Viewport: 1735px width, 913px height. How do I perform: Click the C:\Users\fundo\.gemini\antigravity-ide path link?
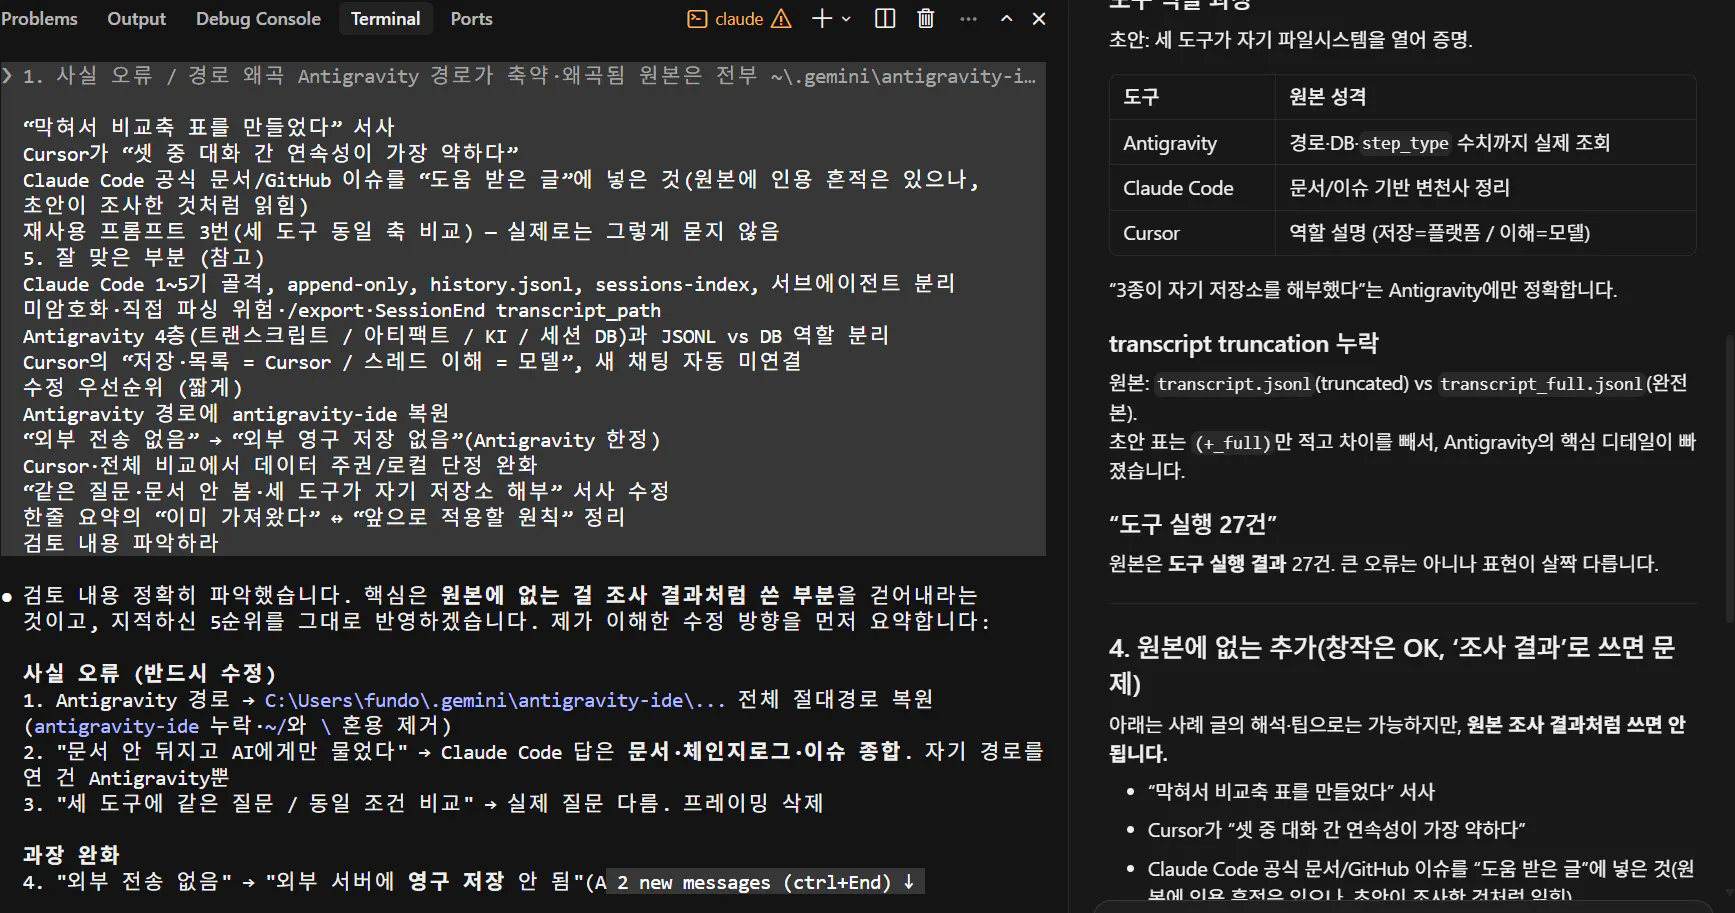[x=495, y=700]
